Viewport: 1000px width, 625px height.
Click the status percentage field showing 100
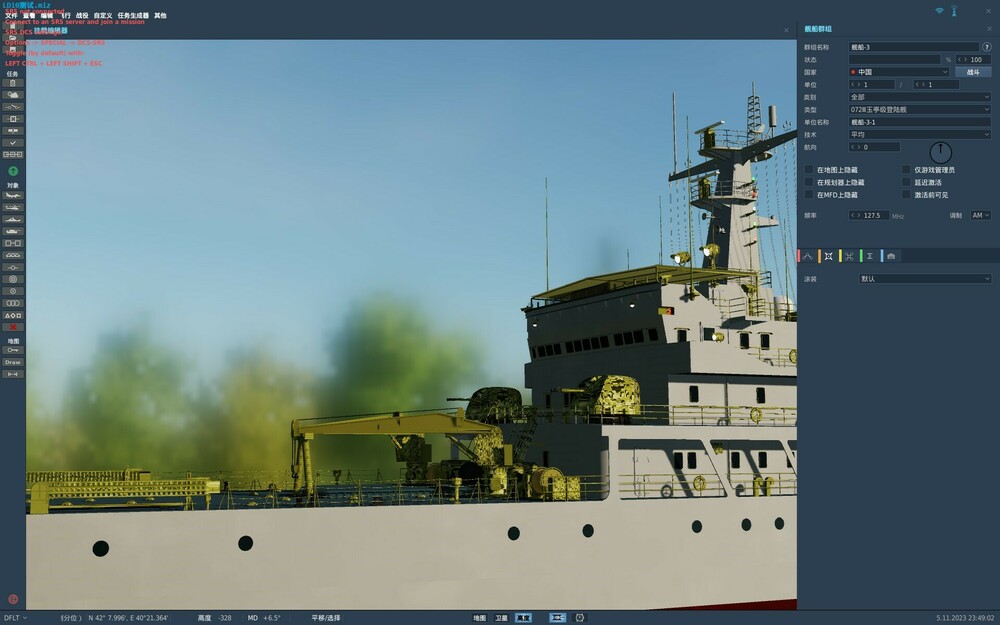click(x=973, y=59)
